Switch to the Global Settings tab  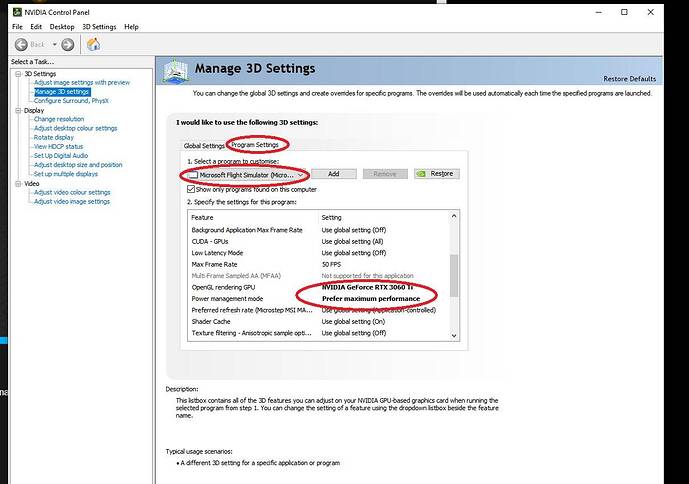204,146
